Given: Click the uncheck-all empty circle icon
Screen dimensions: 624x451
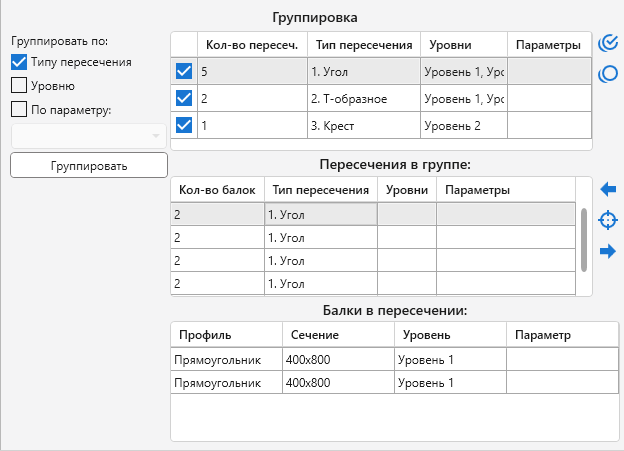Looking at the screenshot, I should click(x=606, y=74).
